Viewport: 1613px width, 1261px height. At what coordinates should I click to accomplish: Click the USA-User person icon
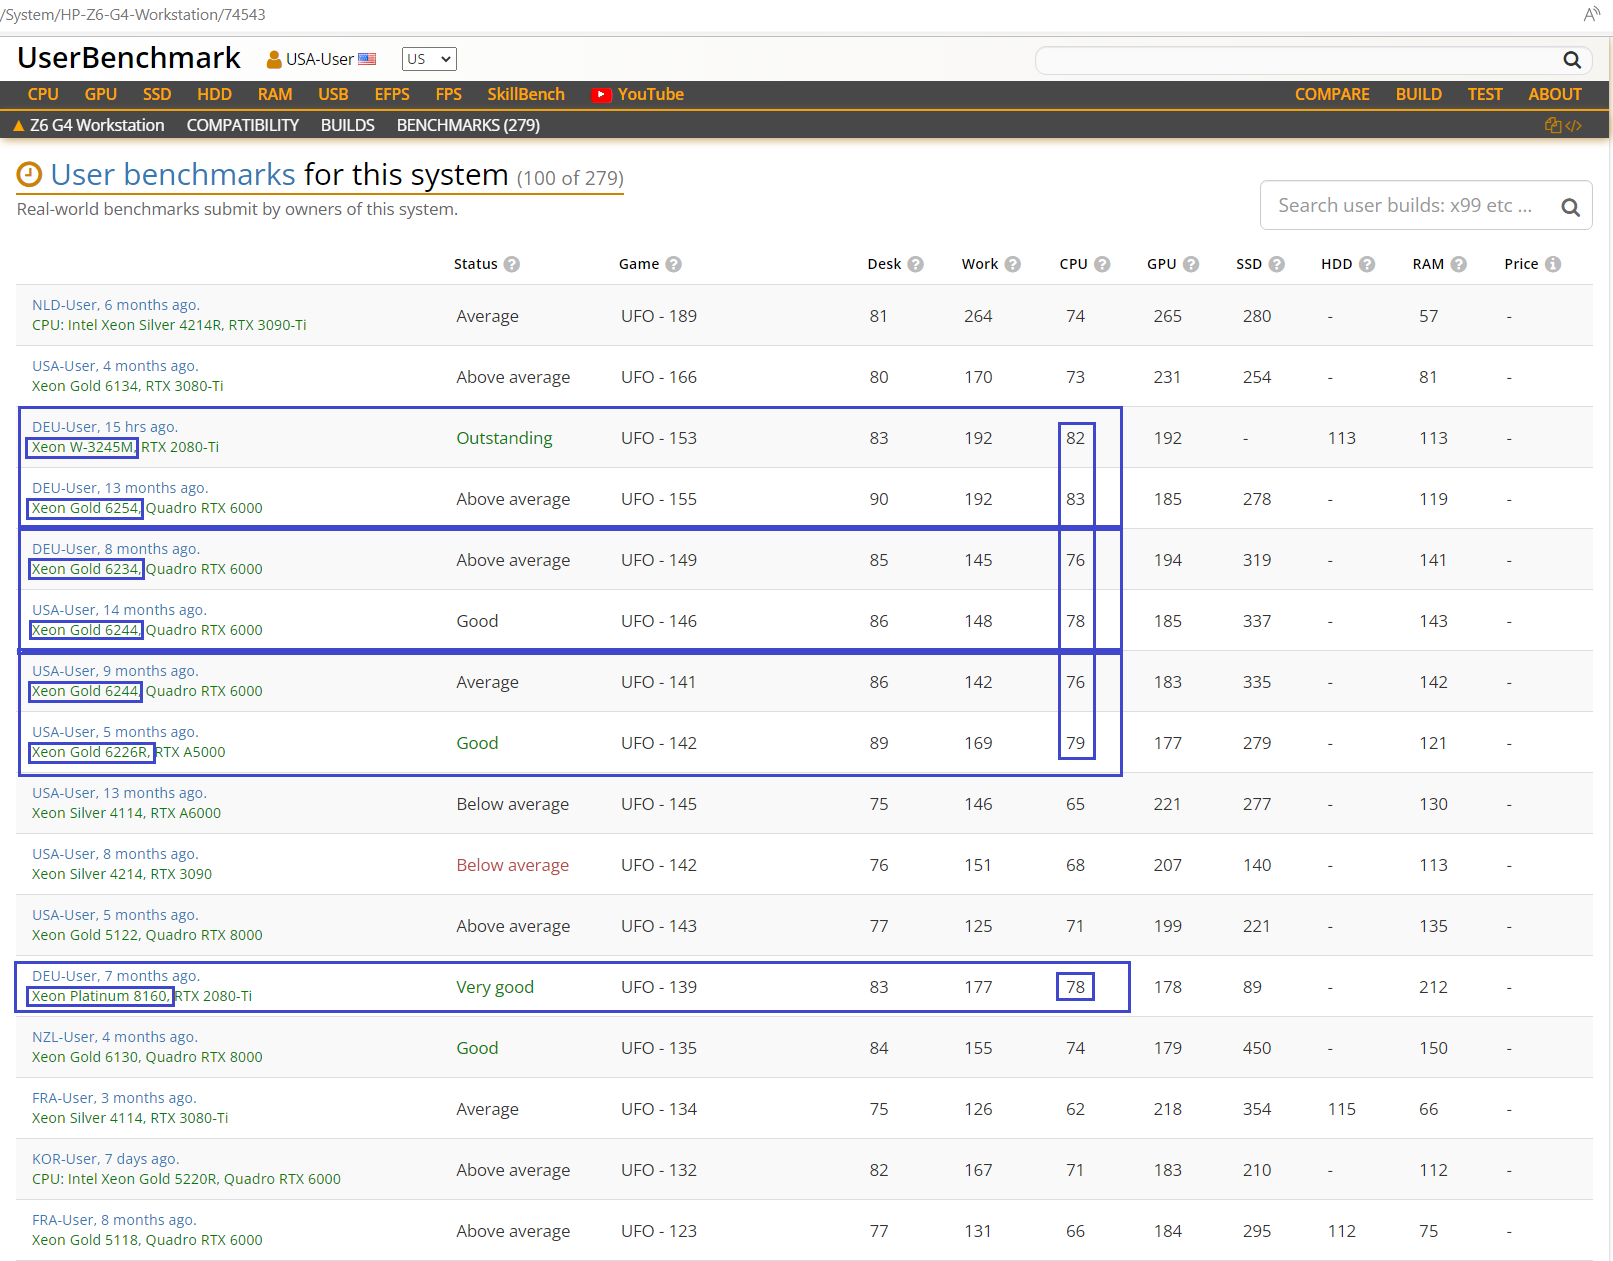click(x=274, y=59)
